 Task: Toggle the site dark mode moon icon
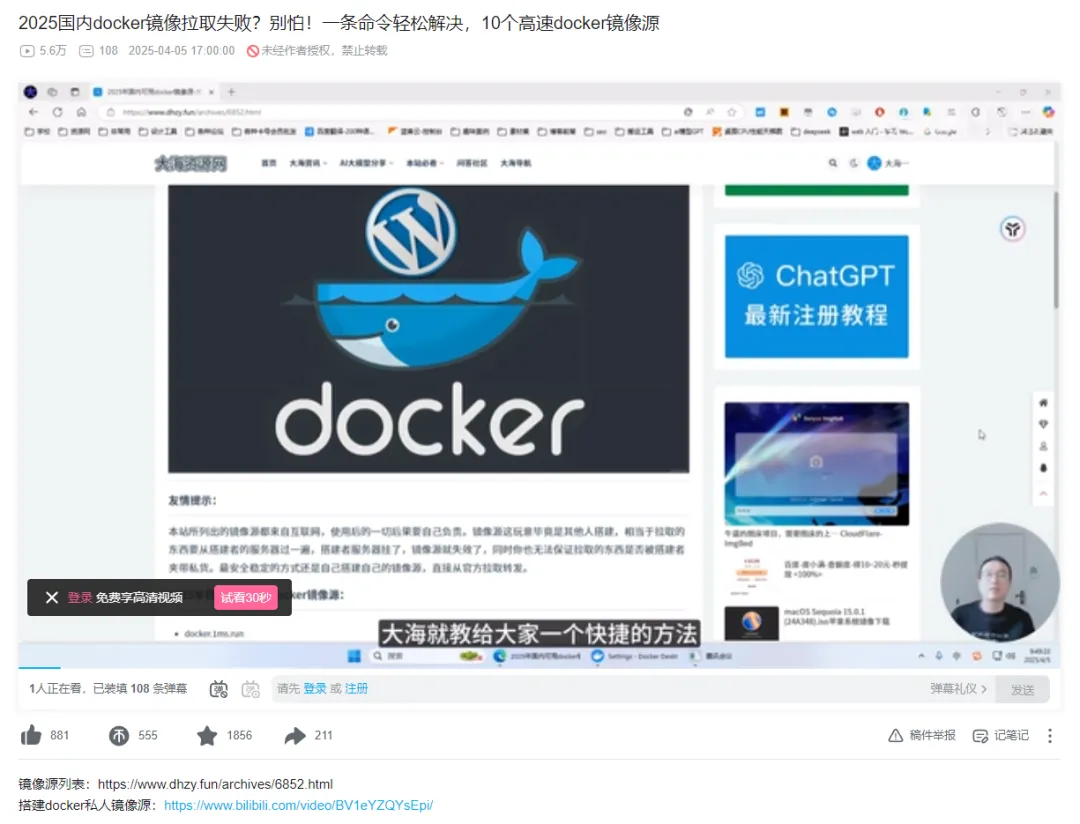coord(854,163)
